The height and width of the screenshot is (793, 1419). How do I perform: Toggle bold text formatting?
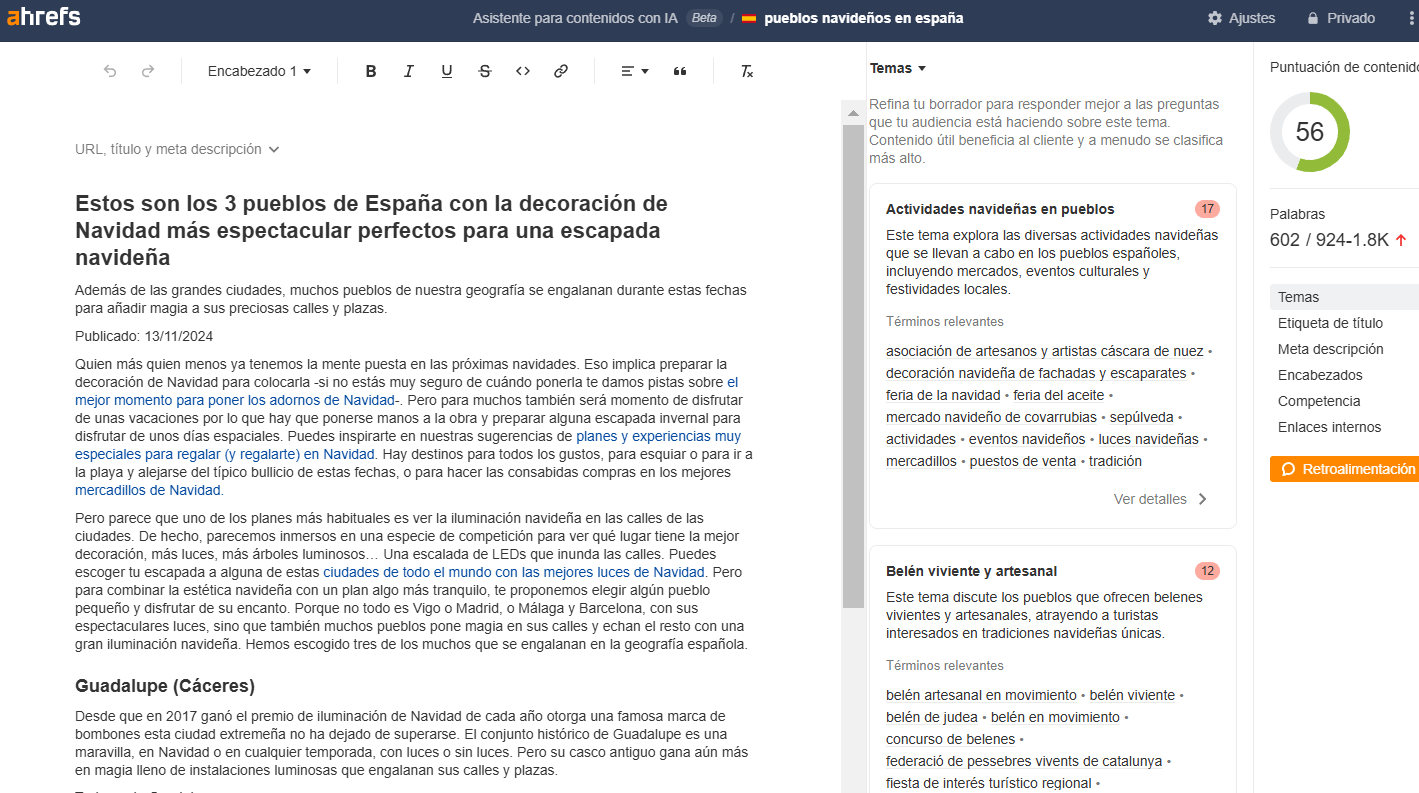click(371, 71)
